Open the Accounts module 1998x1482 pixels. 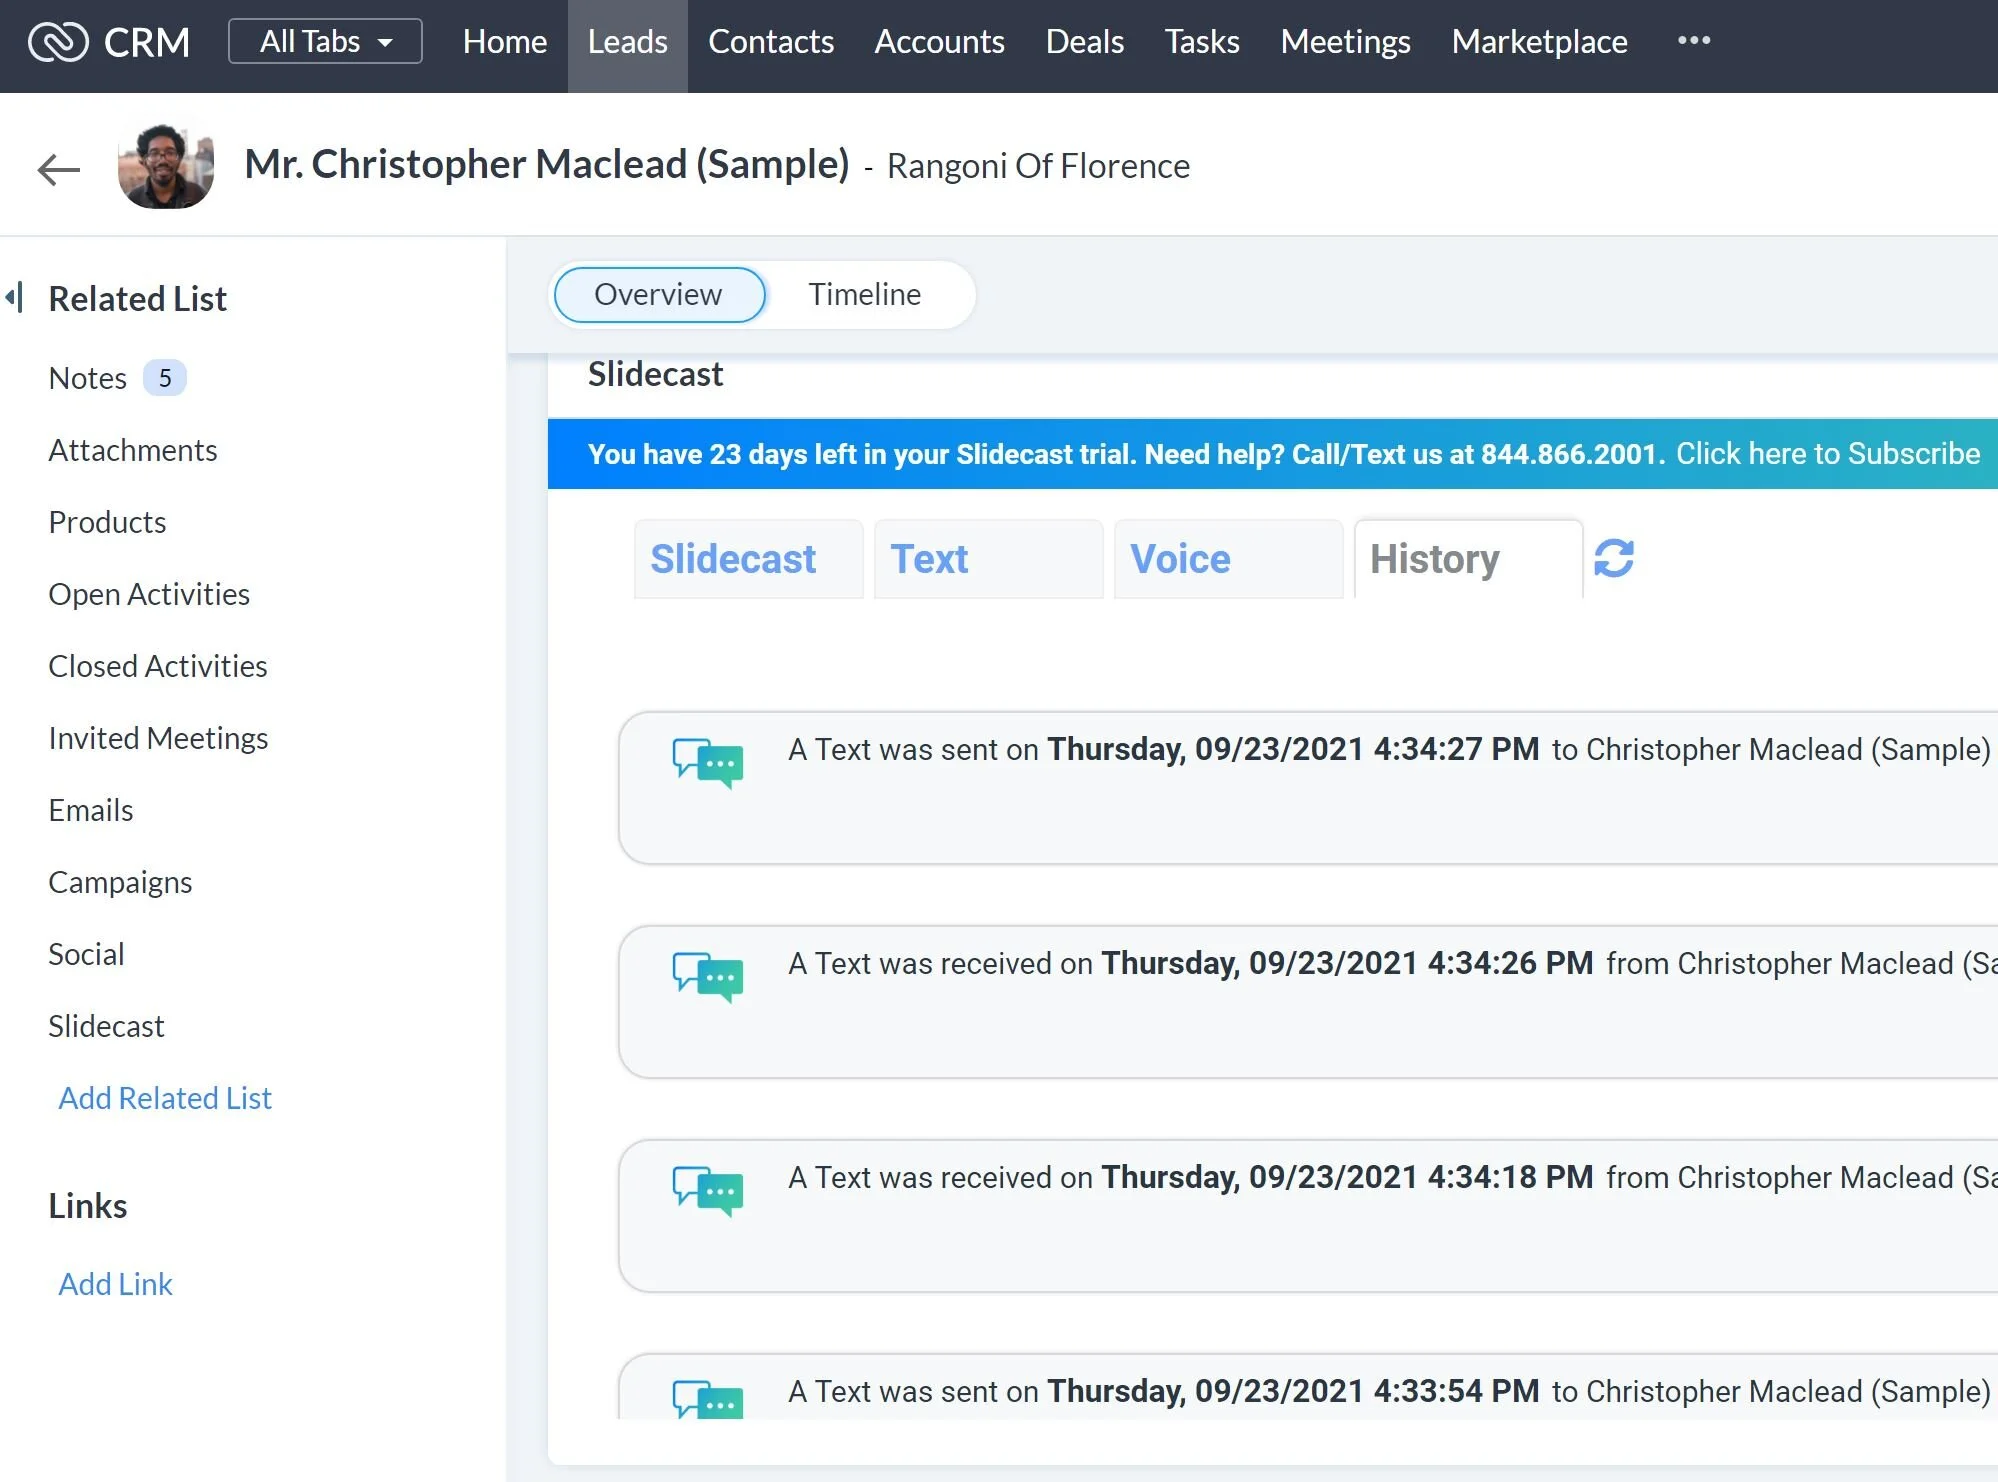(x=939, y=41)
